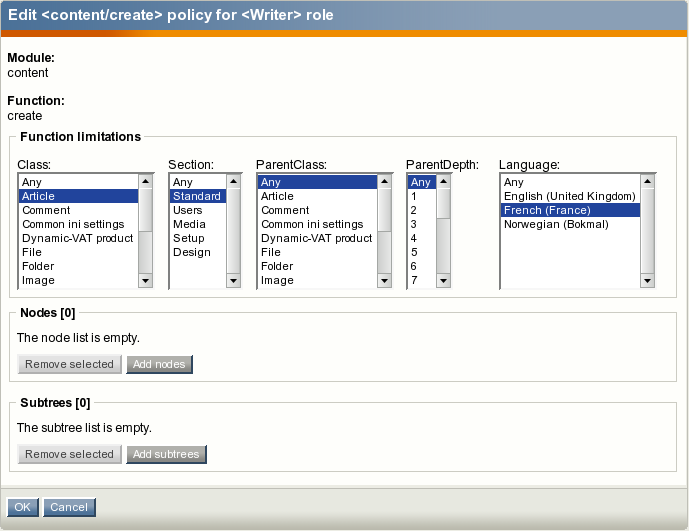Image resolution: width=689 pixels, height=531 pixels.
Task: Select Image in the Class list
Action: point(79,280)
